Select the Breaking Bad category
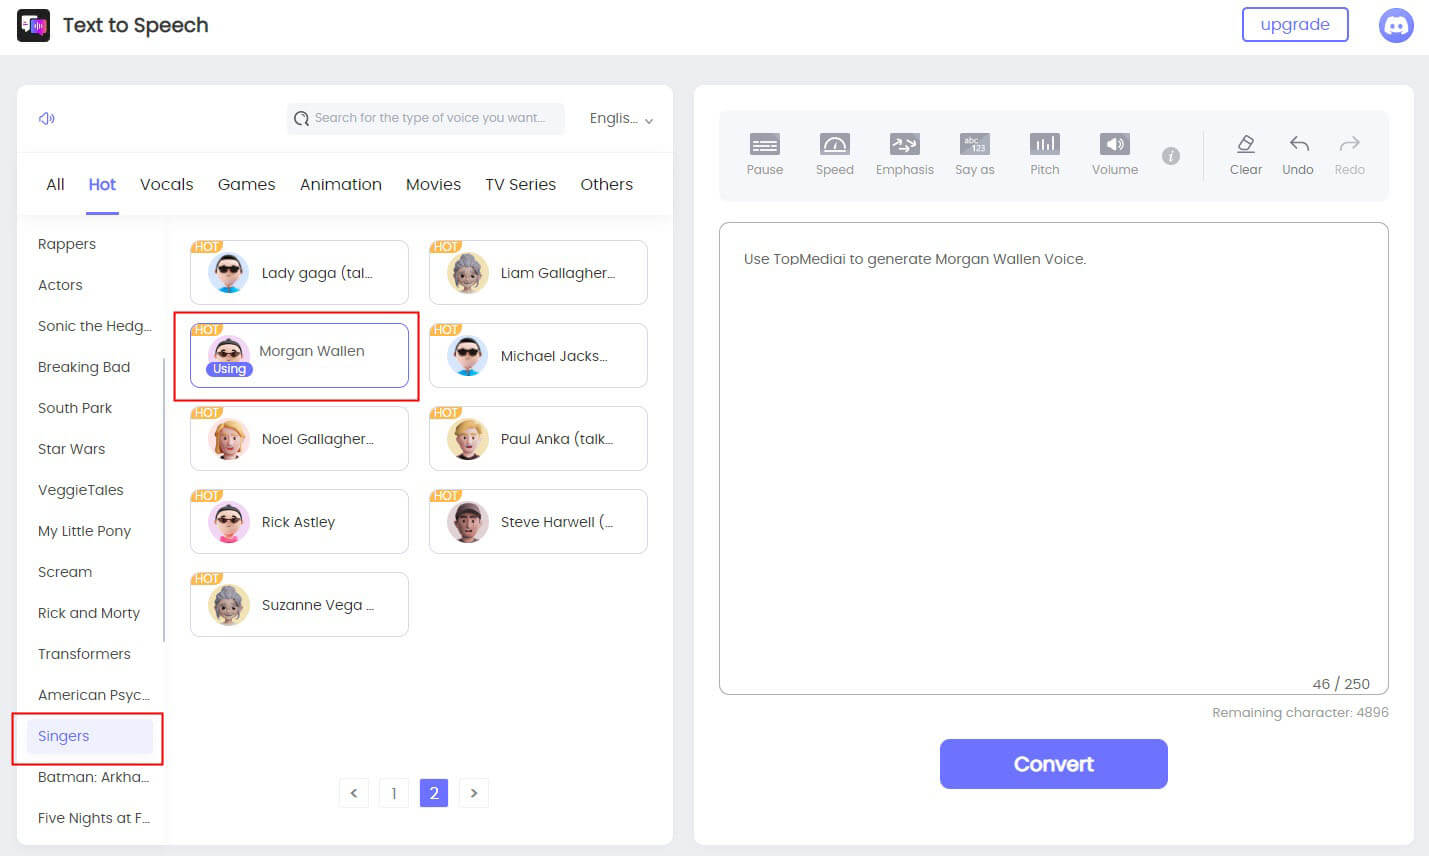The image size is (1429, 856). (x=84, y=367)
